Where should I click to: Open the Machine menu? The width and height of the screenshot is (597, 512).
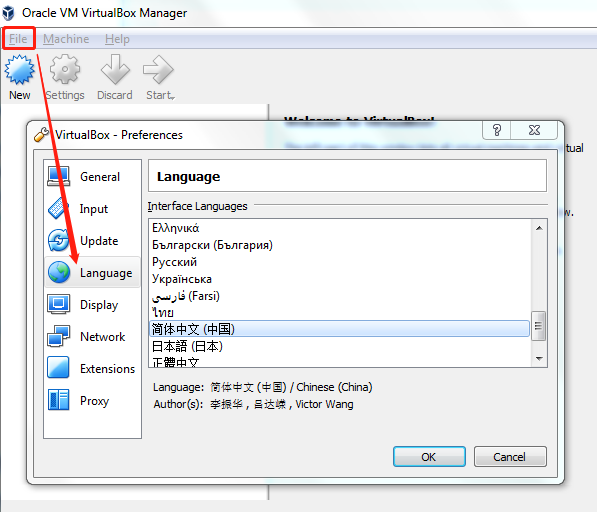(x=66, y=38)
